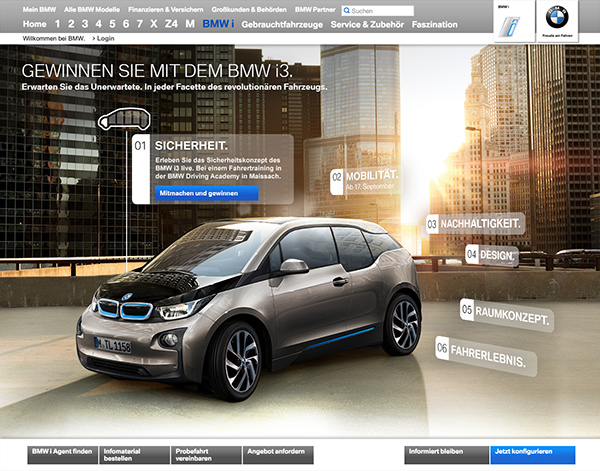Click Jetzt konfigurieren button
The height and width of the screenshot is (471, 600).
point(533,454)
